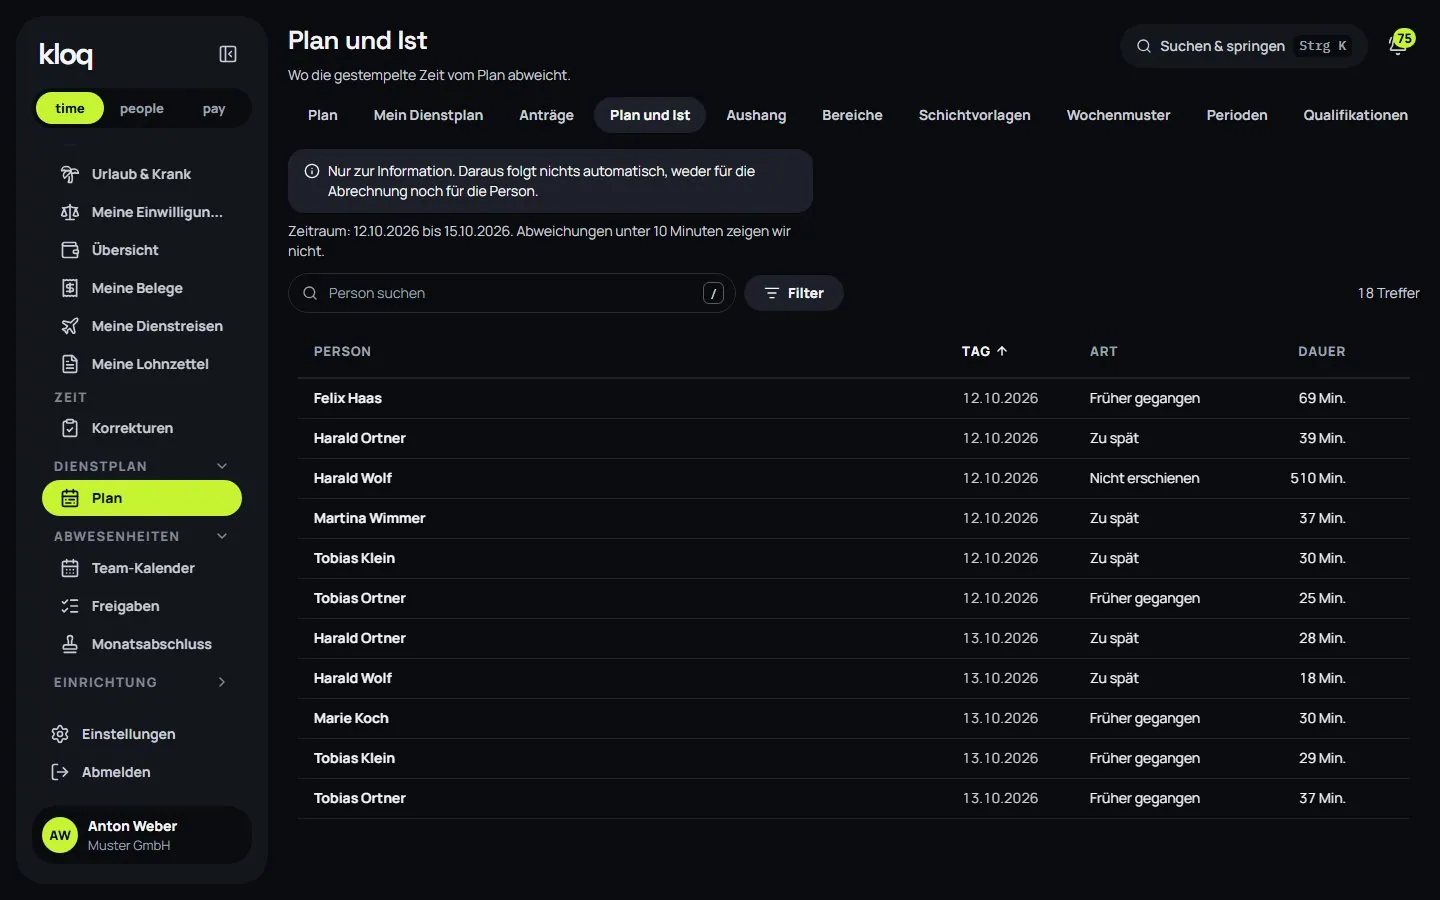The height and width of the screenshot is (900, 1440).
Task: Focus the Person suchen field
Action: point(512,293)
